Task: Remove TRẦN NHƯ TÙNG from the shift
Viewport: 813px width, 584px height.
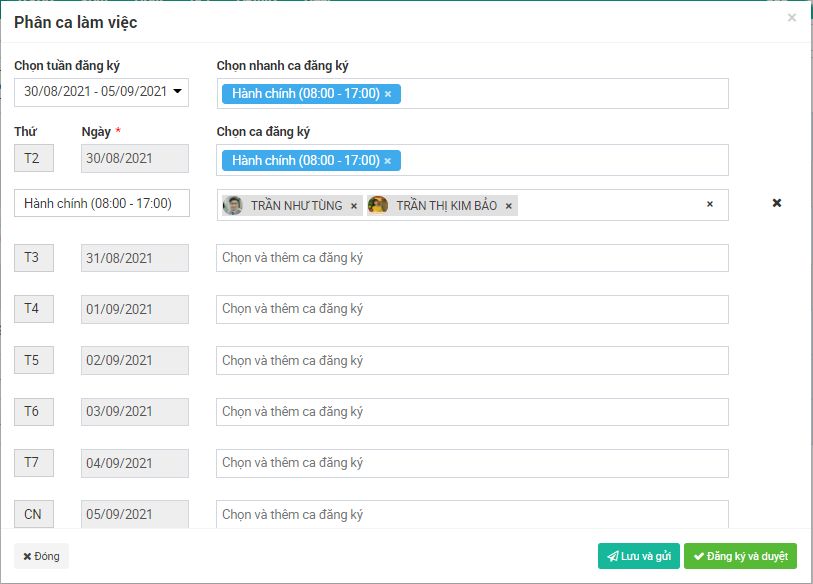Action: 353,206
